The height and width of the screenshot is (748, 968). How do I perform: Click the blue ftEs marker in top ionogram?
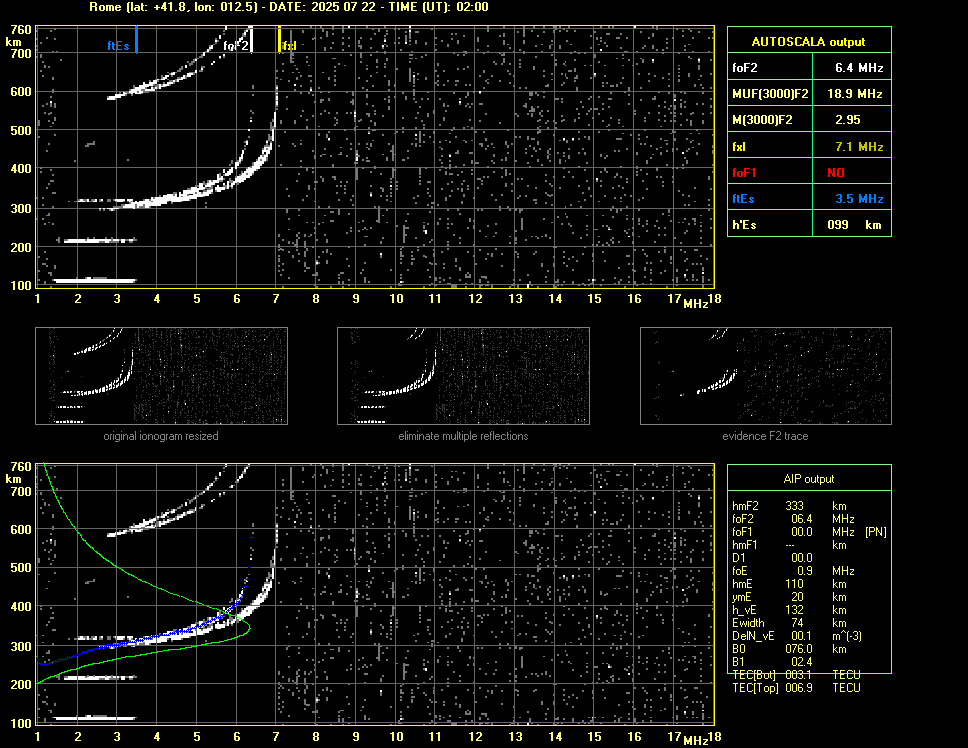[136, 39]
